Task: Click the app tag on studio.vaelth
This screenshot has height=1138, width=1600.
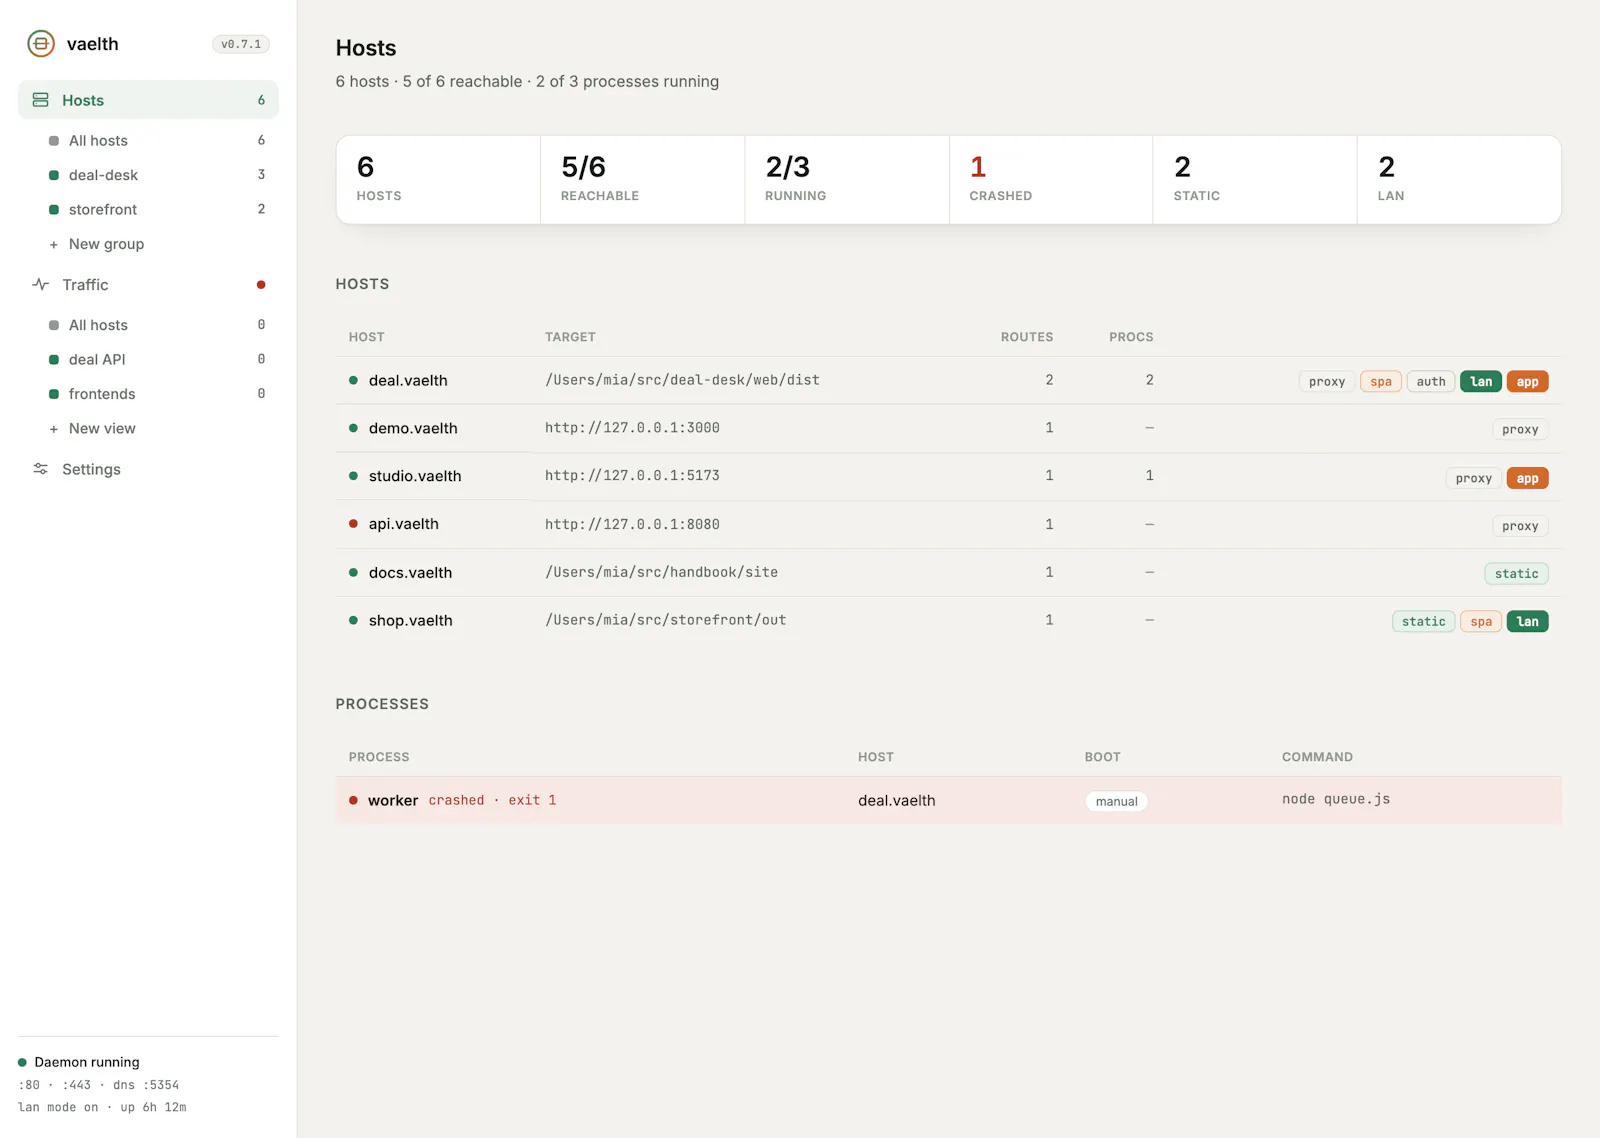Action: click(1527, 479)
